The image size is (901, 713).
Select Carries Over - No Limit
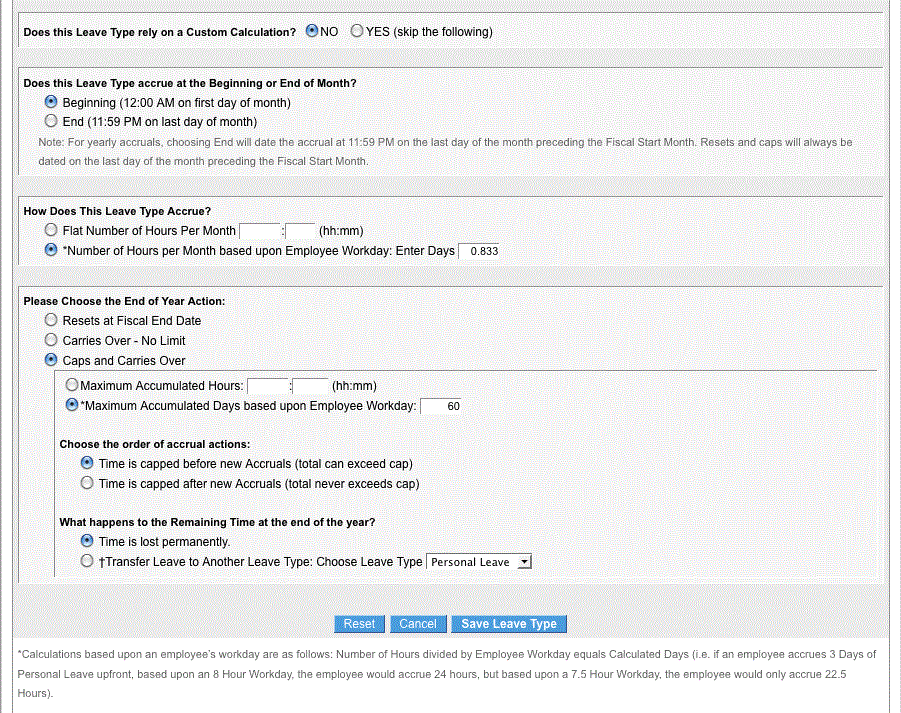pyautogui.click(x=51, y=340)
